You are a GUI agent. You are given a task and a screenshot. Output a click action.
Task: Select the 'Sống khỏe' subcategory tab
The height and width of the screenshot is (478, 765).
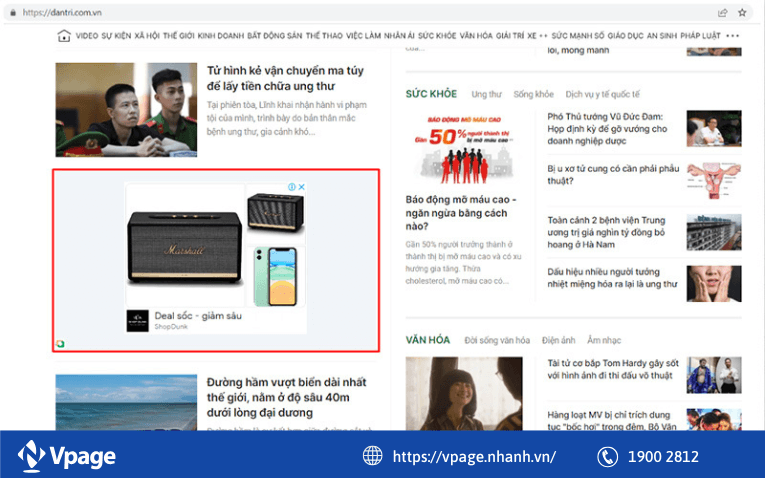click(533, 94)
